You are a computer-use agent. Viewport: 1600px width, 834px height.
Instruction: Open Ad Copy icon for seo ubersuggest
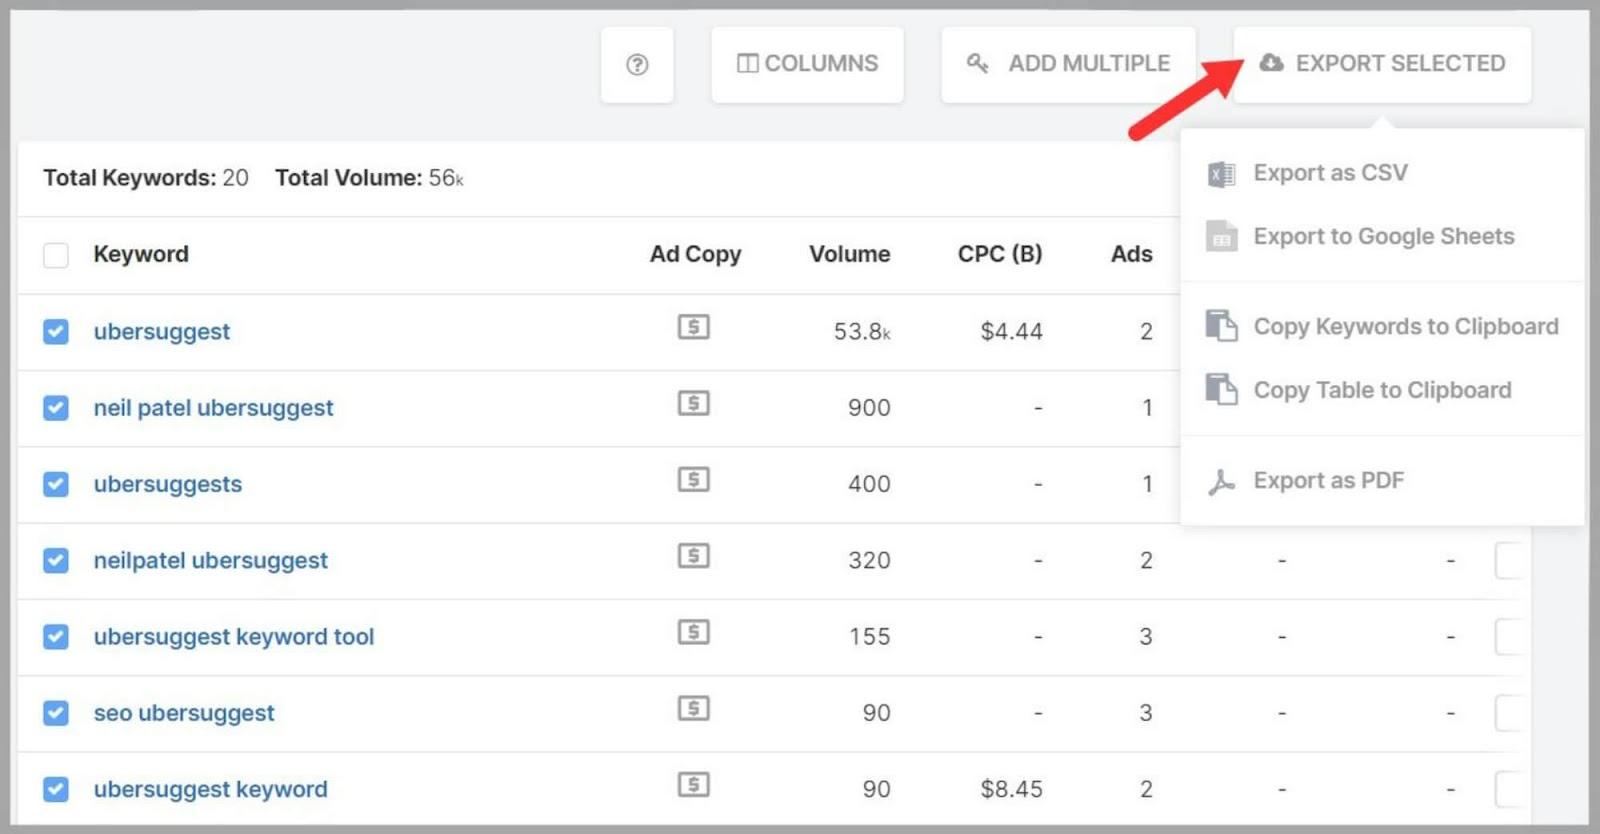click(693, 709)
